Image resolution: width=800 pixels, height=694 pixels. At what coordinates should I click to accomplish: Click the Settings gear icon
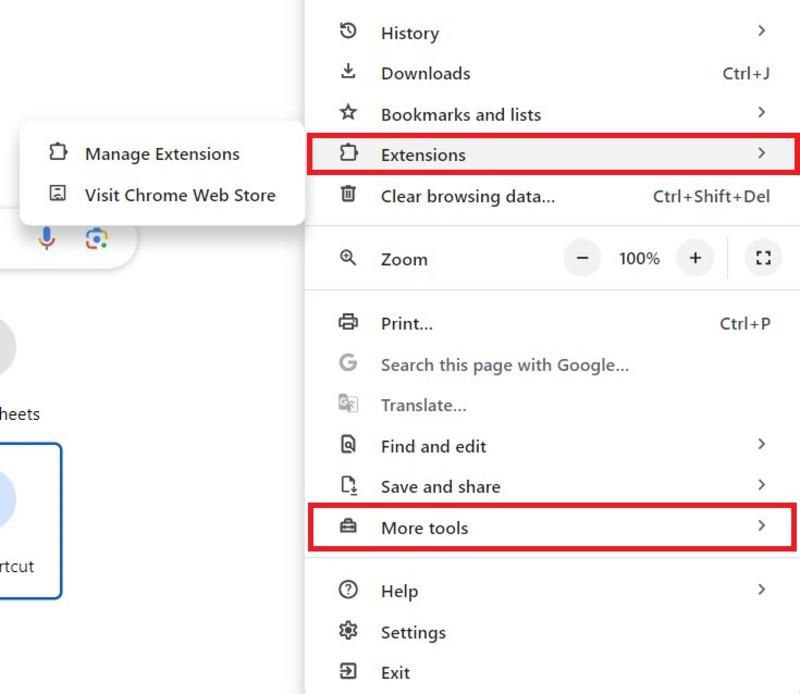tap(348, 630)
